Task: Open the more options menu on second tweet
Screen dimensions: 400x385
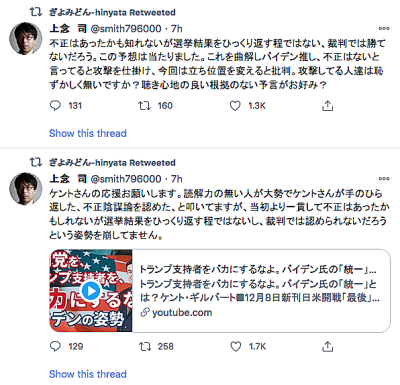Action: [x=384, y=179]
